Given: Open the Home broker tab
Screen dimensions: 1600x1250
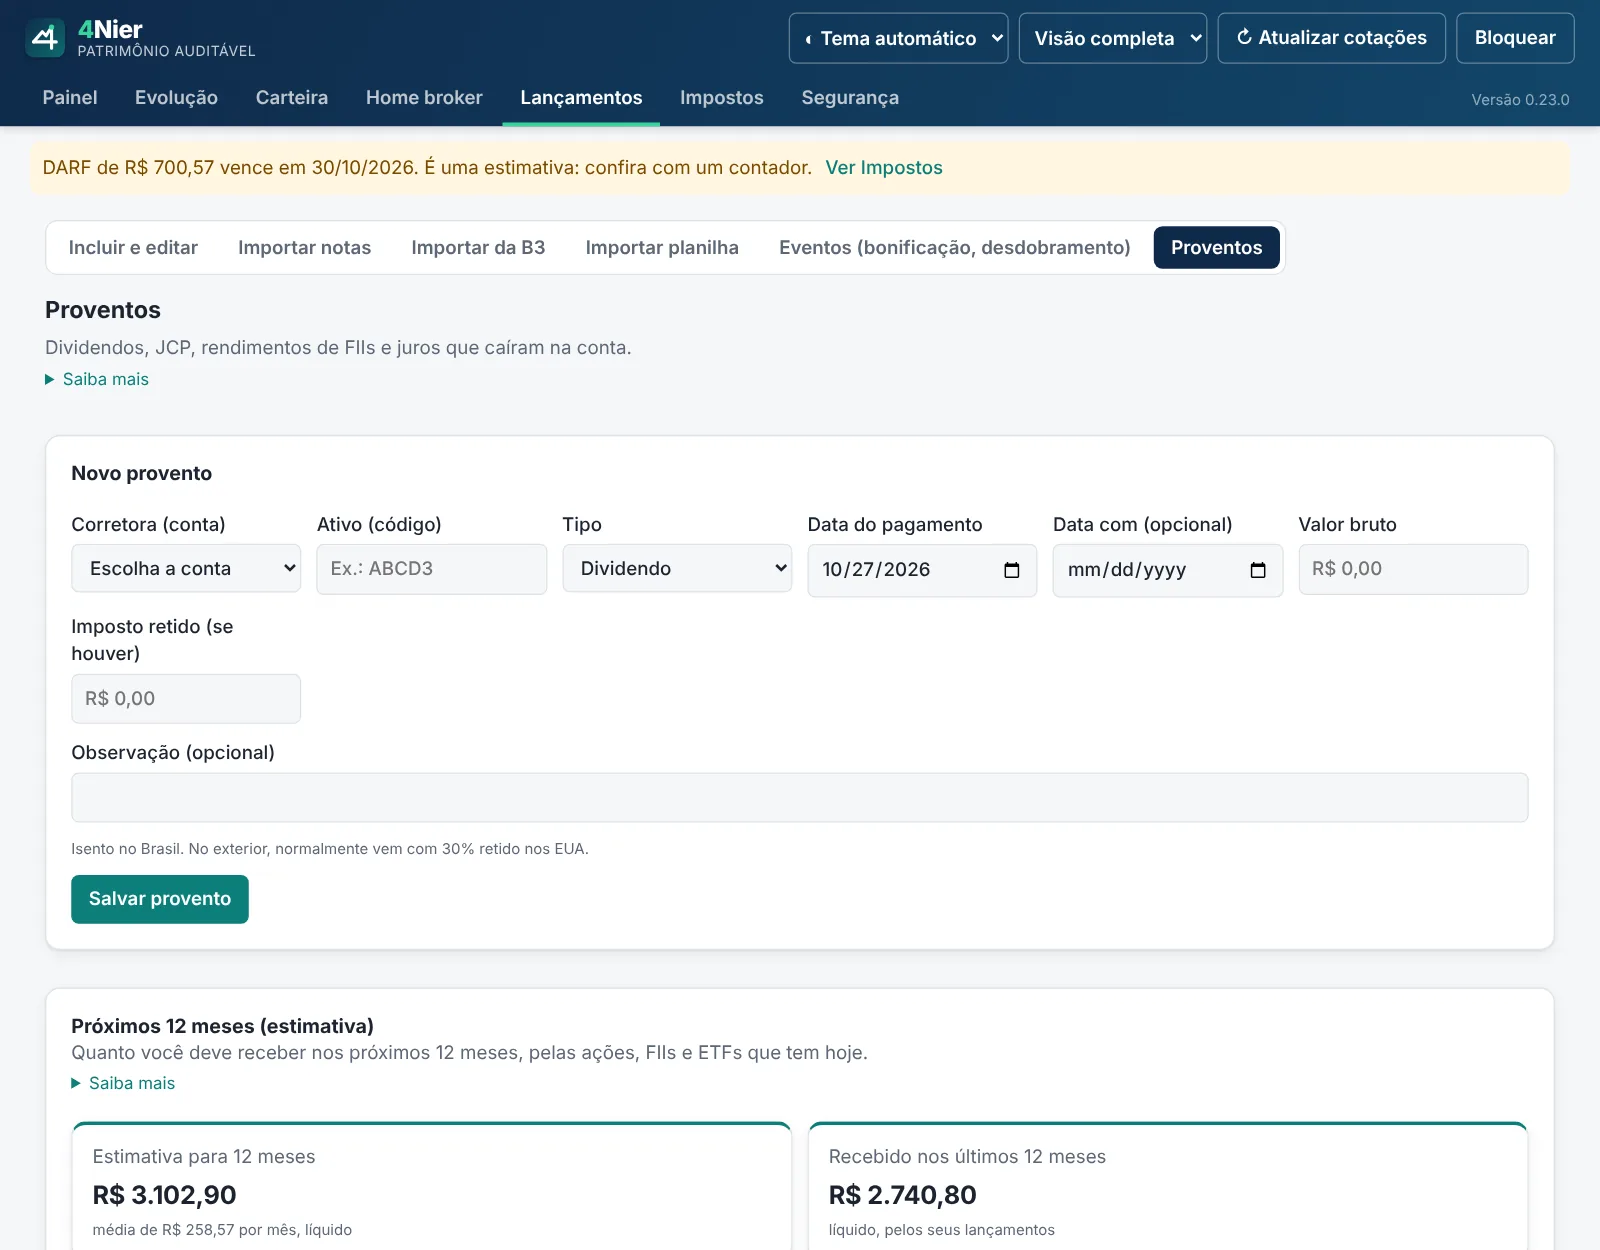Looking at the screenshot, I should pyautogui.click(x=424, y=97).
